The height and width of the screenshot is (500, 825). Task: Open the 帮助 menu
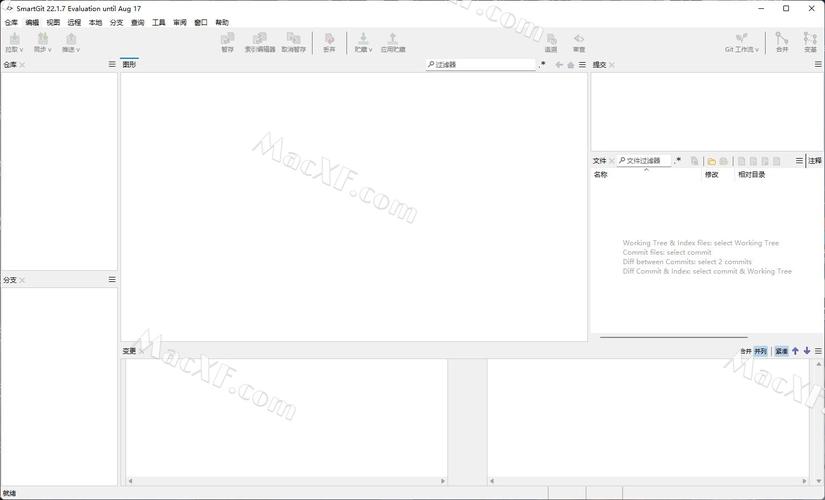[x=222, y=23]
